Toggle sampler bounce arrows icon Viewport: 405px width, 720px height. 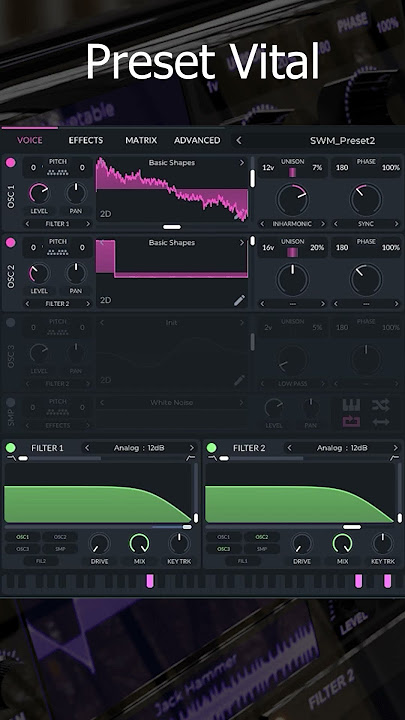tap(381, 422)
